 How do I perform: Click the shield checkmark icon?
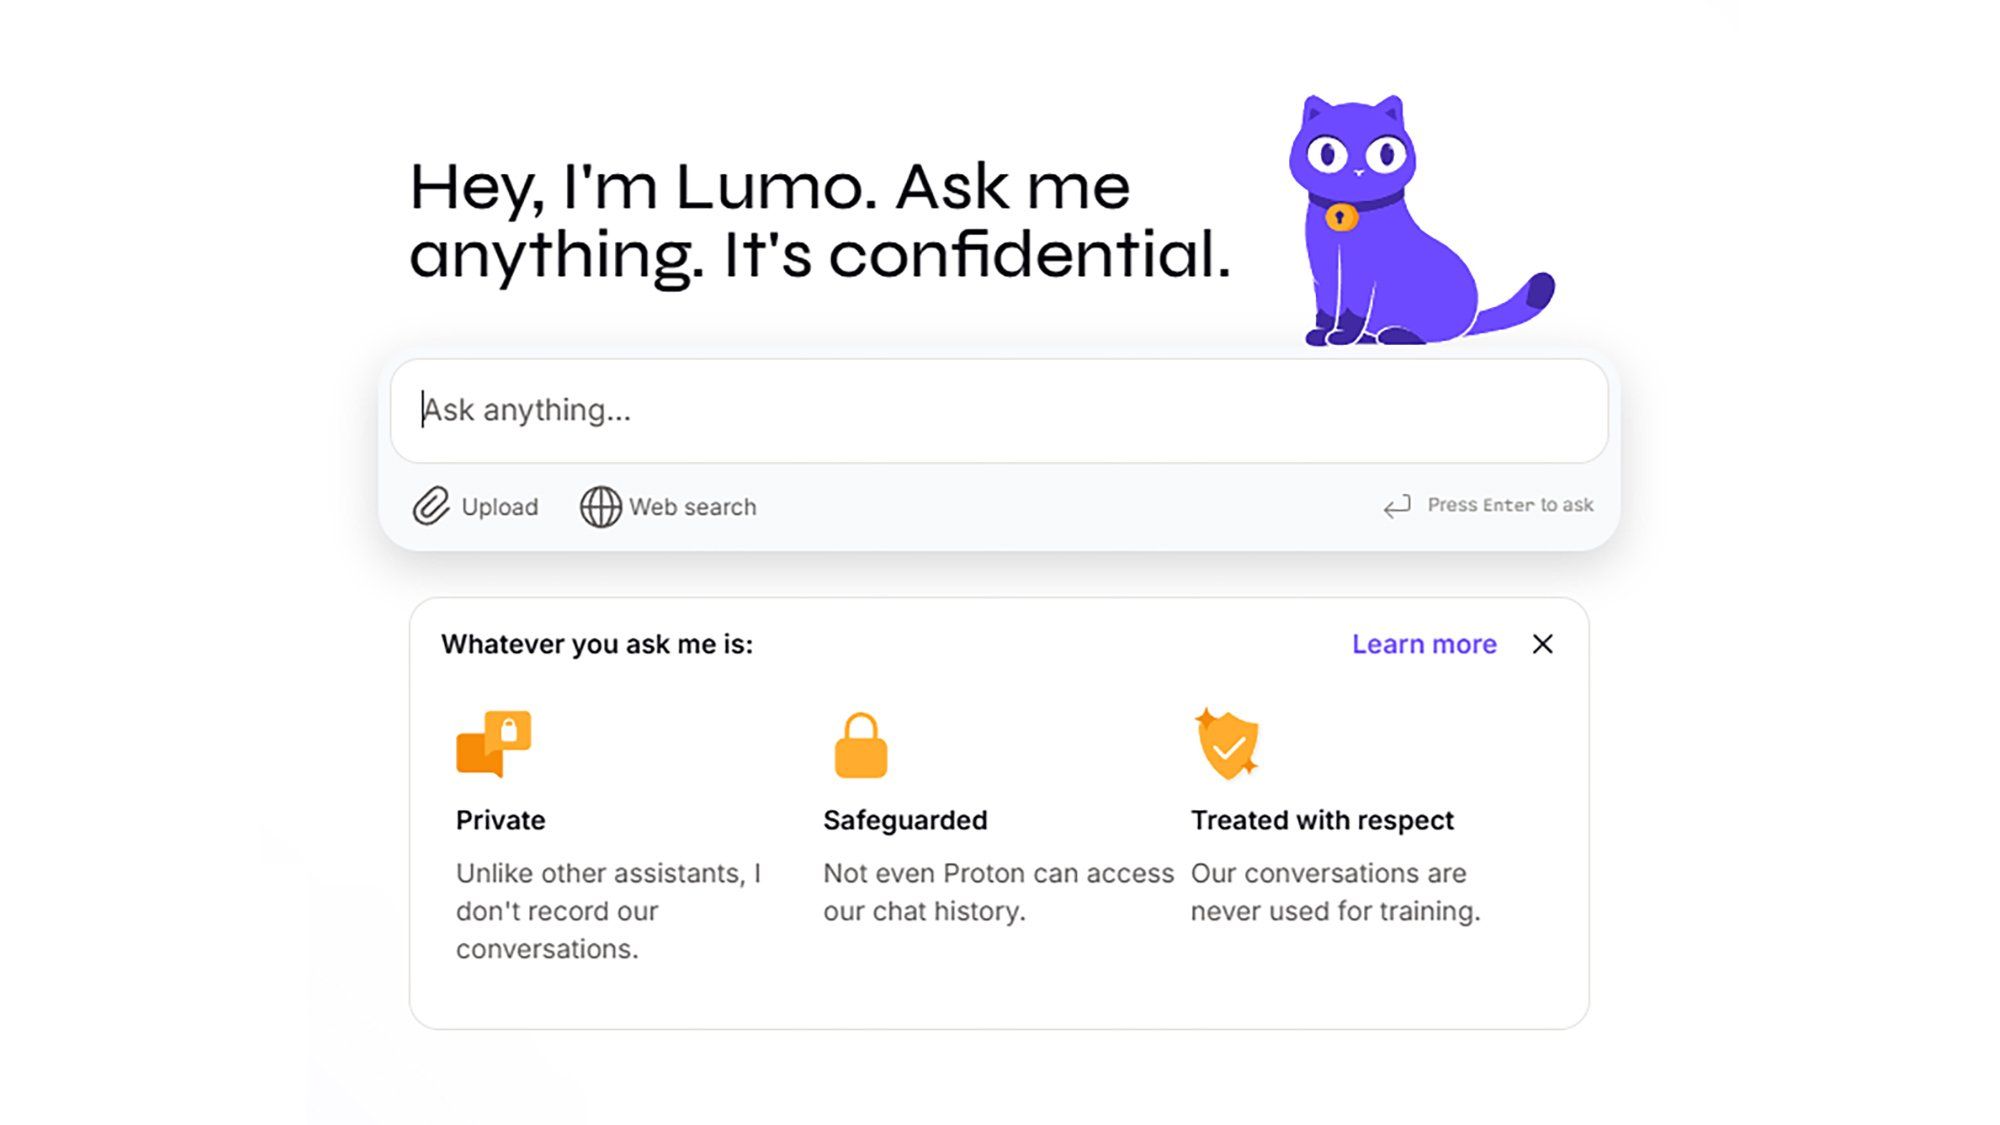[x=1227, y=745]
